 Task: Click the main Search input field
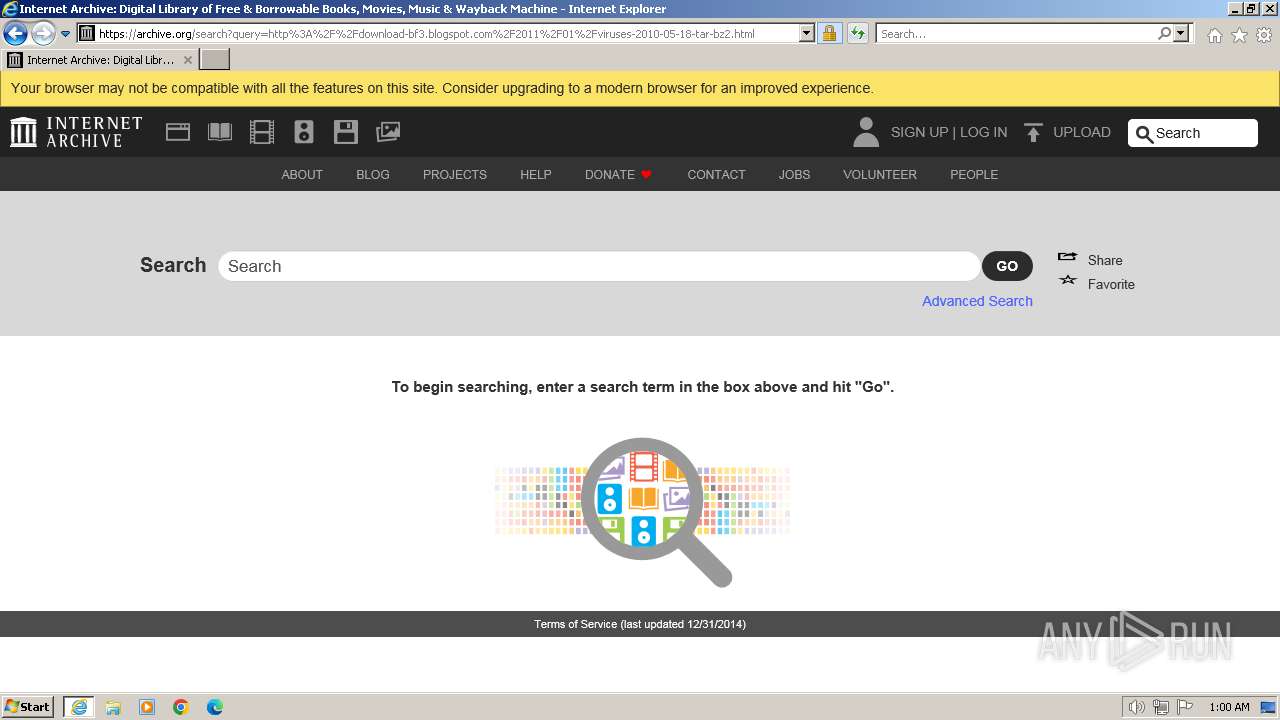pyautogui.click(x=599, y=266)
